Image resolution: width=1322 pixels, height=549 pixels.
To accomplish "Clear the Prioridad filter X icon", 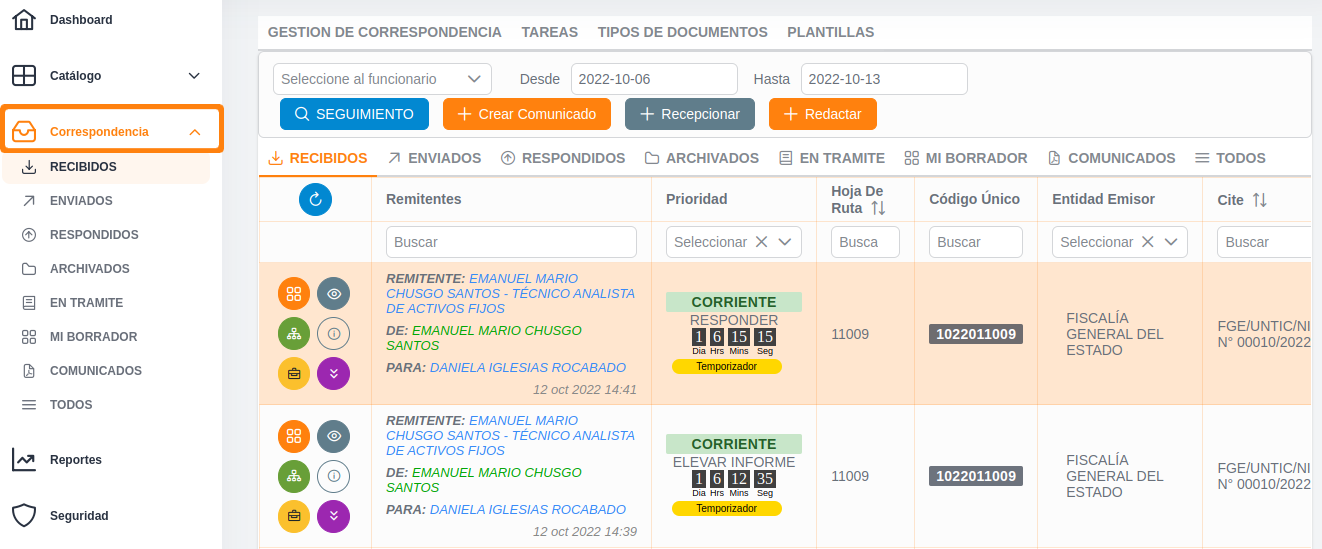I will coord(761,242).
